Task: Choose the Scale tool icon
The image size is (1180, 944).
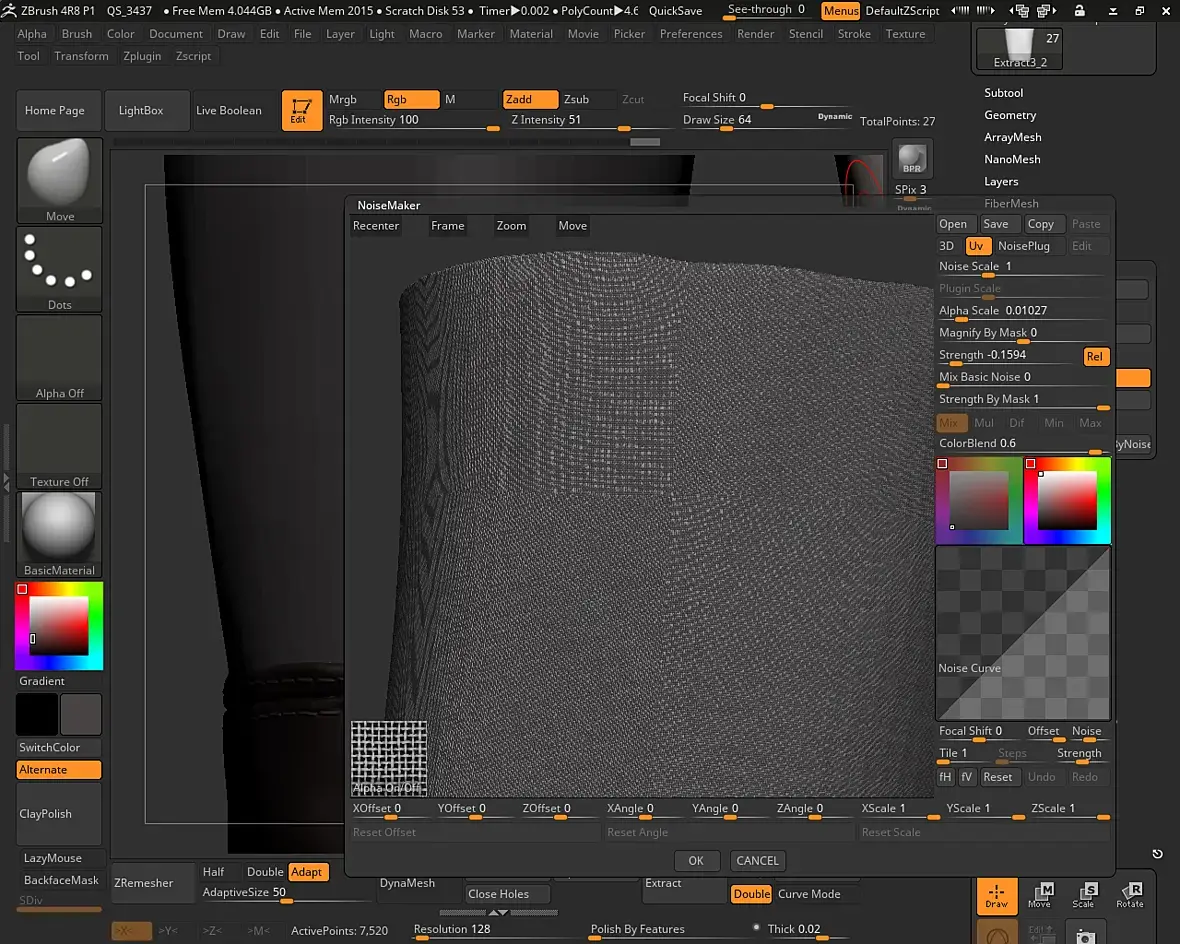Action: click(1083, 895)
